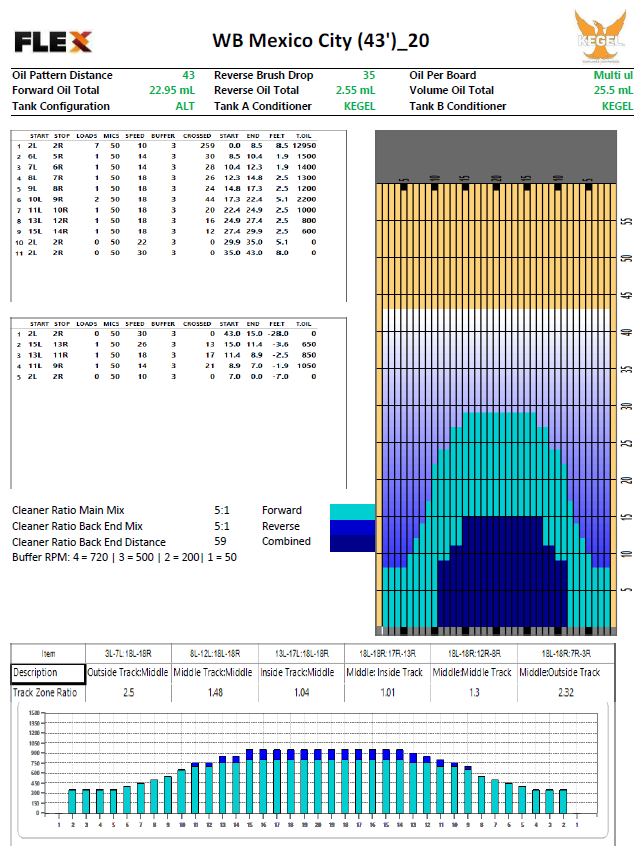This screenshot has width=634, height=865.
Task: Click the Forward Oil Total value 22.95 mL
Action: click(172, 90)
